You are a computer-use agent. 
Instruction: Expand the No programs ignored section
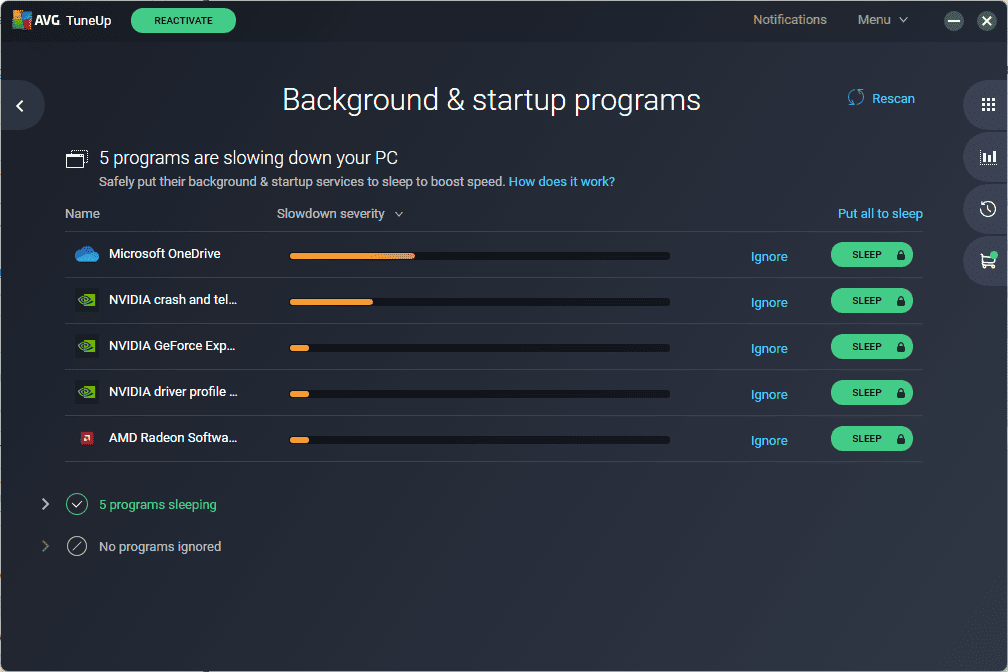pyautogui.click(x=46, y=547)
